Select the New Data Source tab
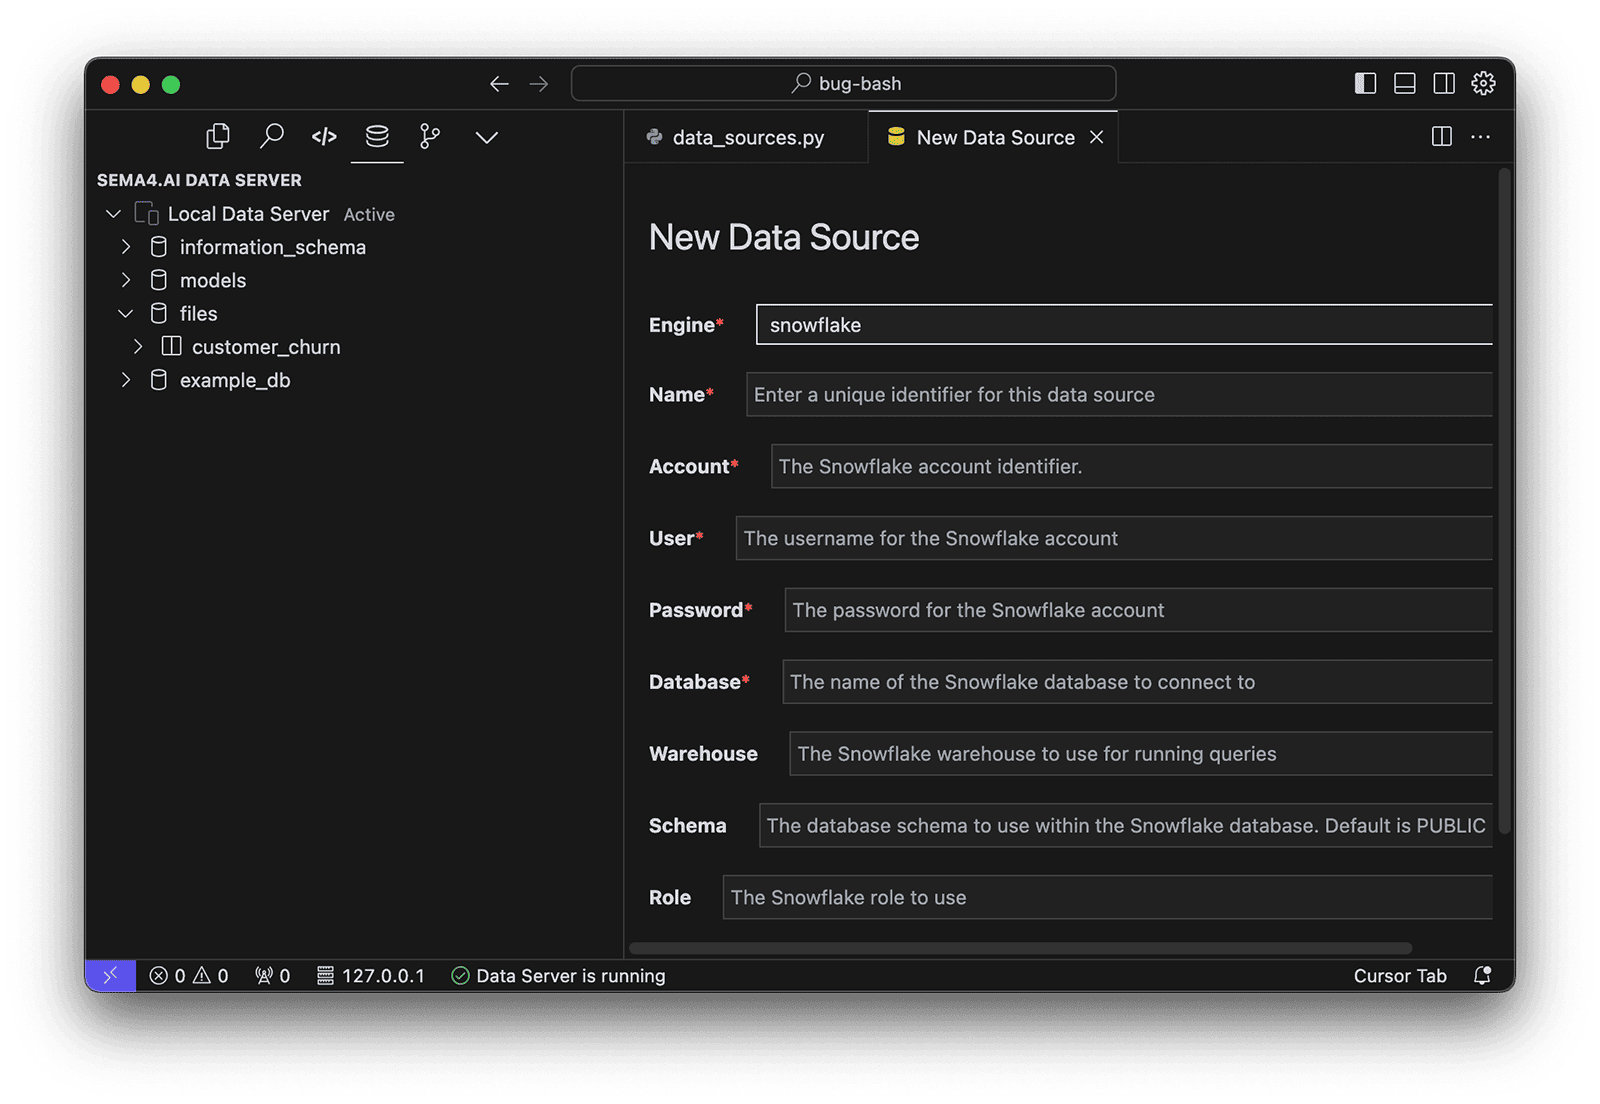The image size is (1600, 1104). [x=994, y=137]
